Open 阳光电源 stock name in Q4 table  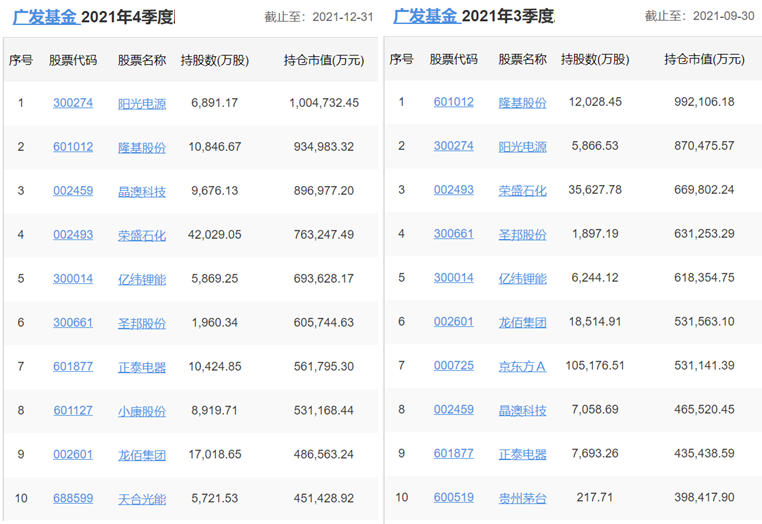click(142, 104)
